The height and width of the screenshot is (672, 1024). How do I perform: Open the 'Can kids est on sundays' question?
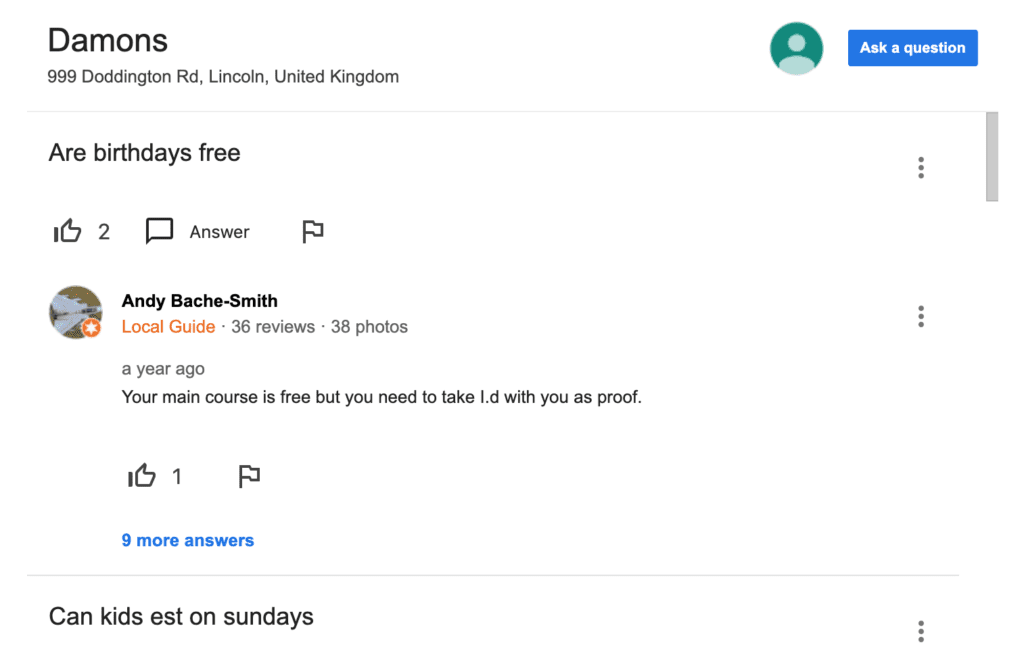tap(181, 616)
